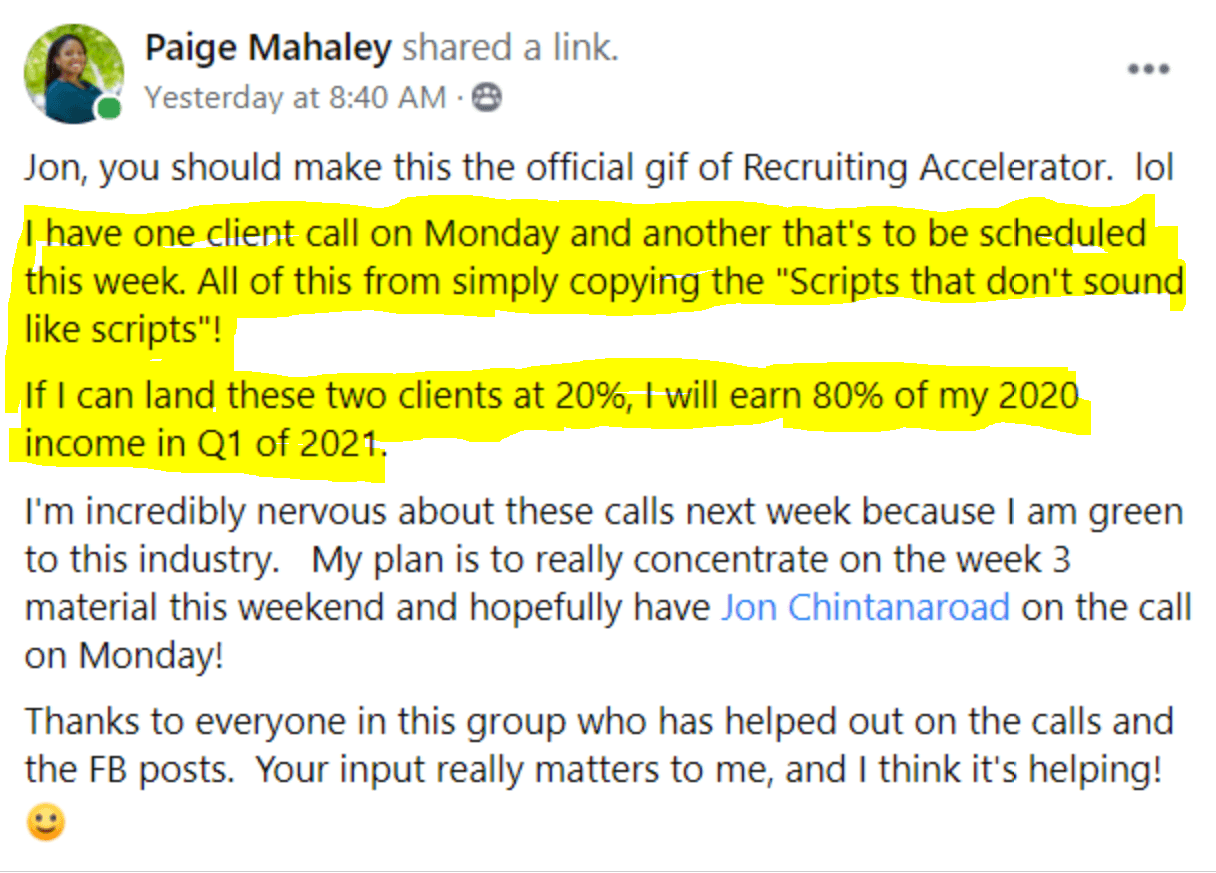
Task: Open Paige Mahaley's profile name link
Action: 268,47
